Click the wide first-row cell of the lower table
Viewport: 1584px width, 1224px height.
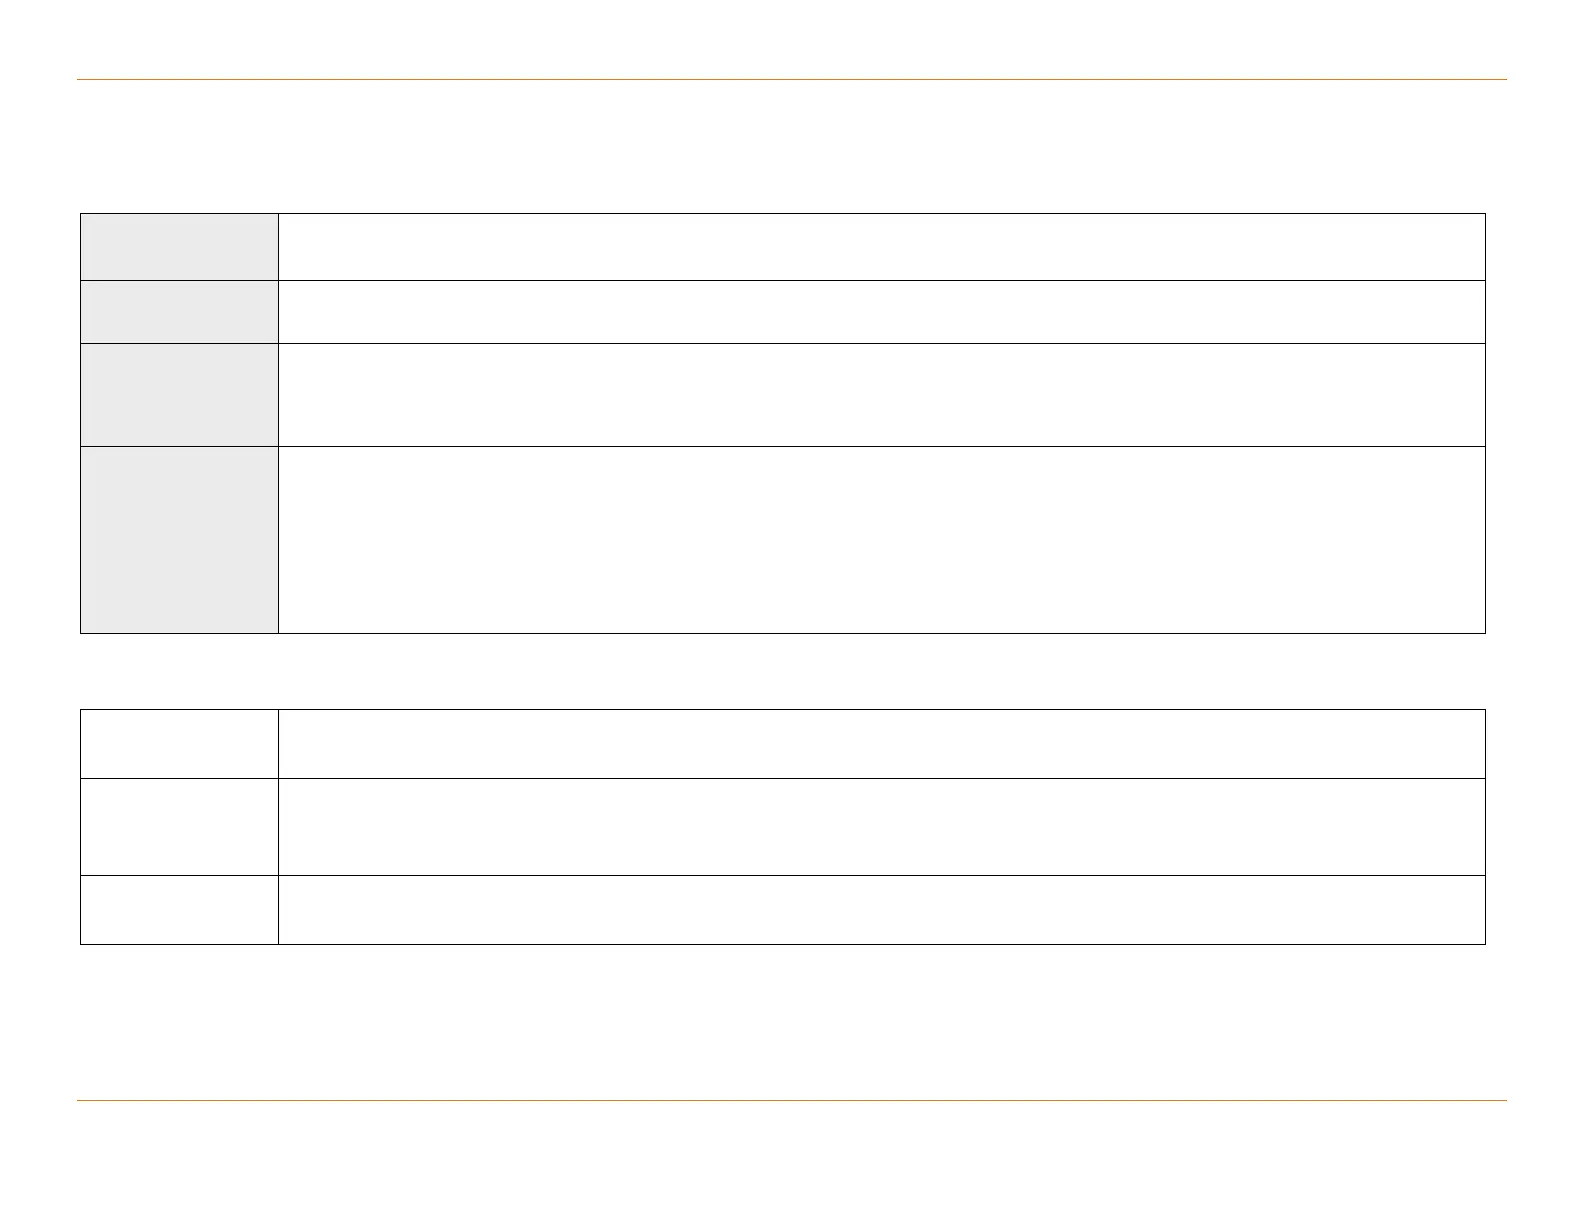881,744
